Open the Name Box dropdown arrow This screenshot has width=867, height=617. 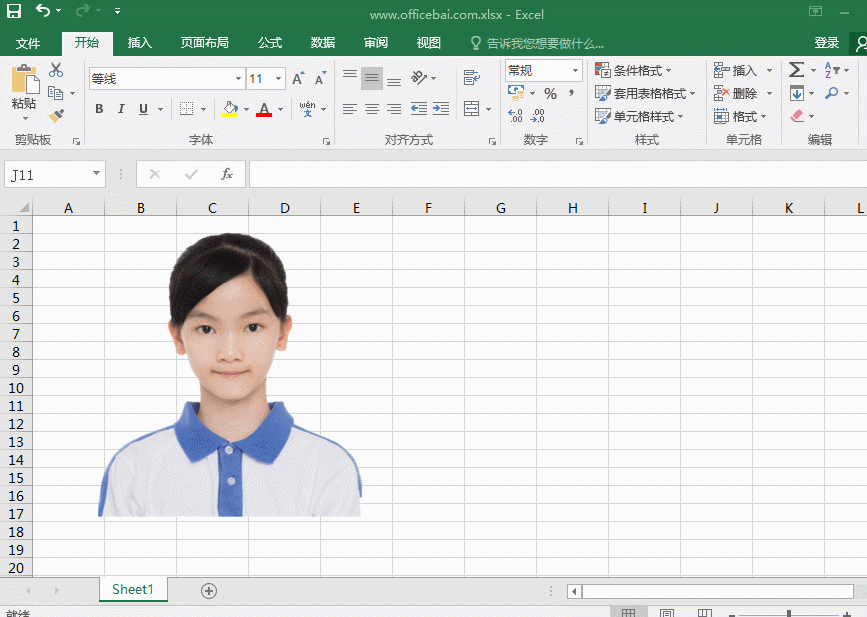coord(96,174)
